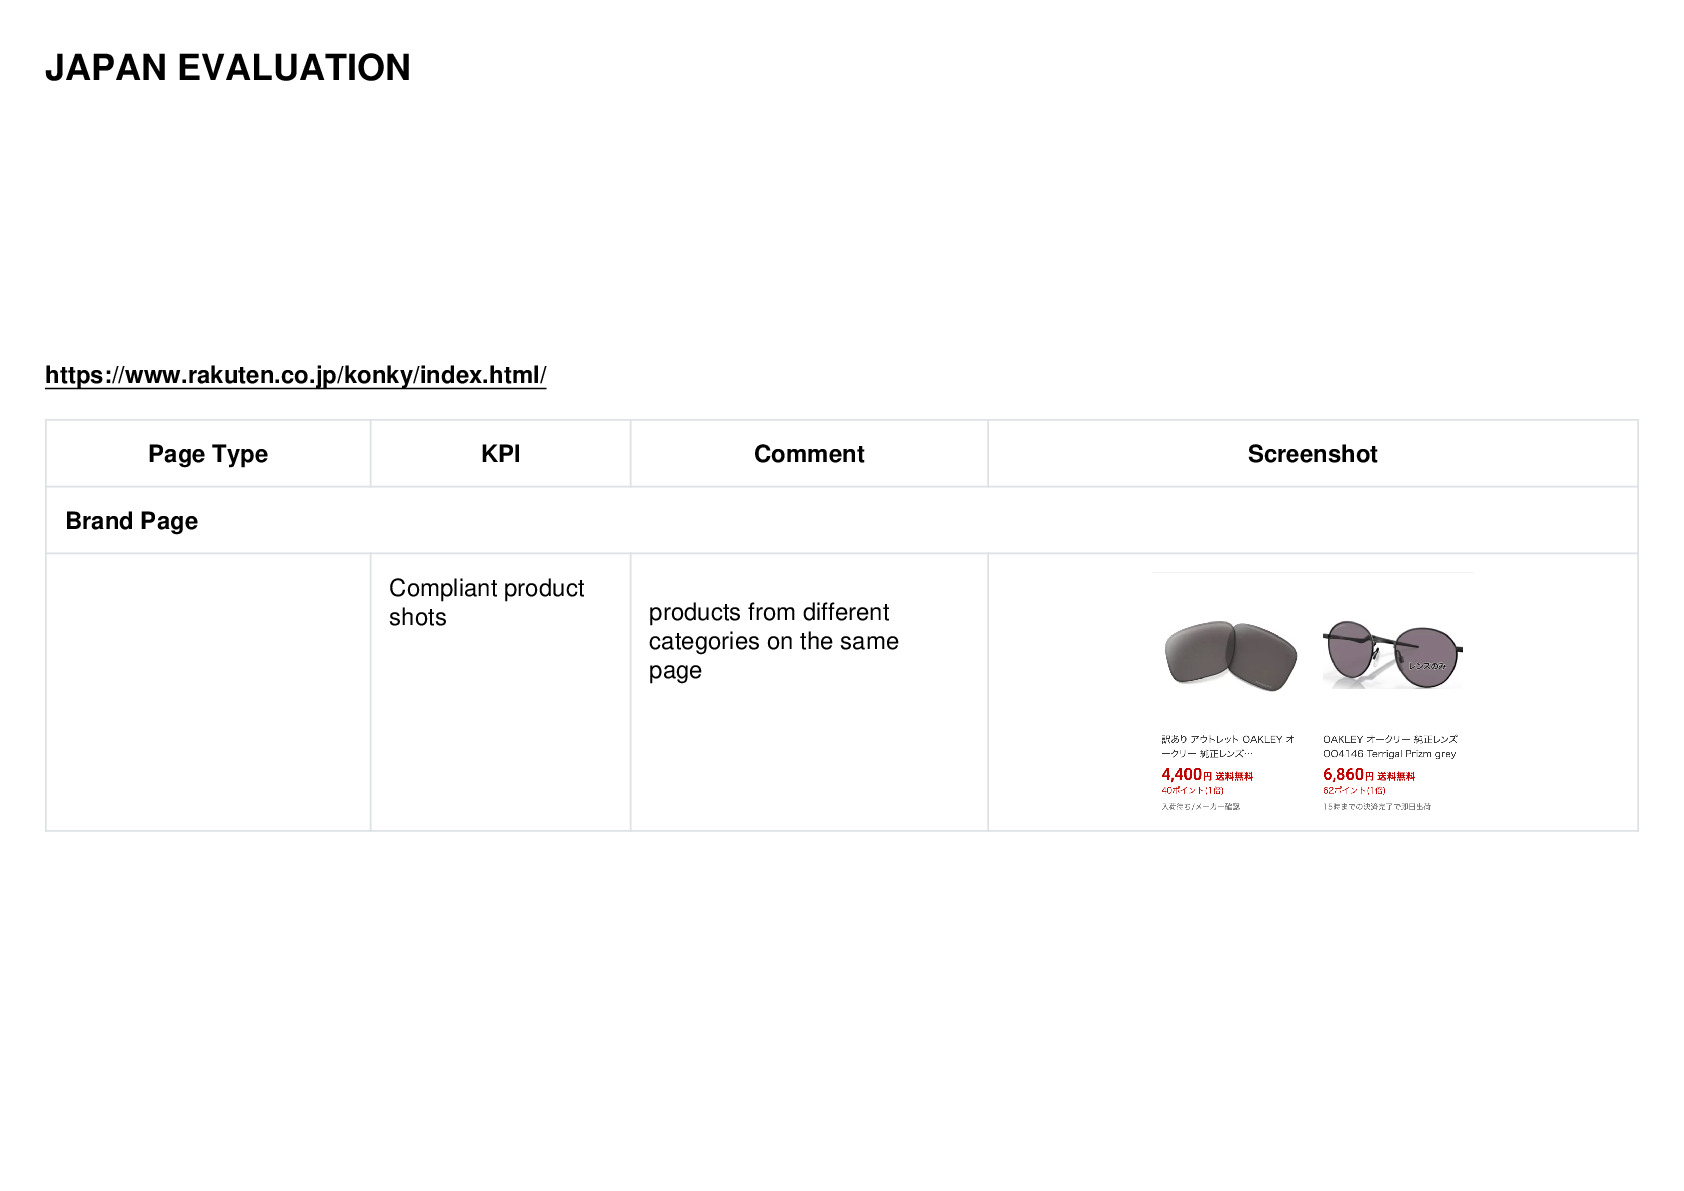
Task: Click the Page Type column header
Action: [x=208, y=454]
